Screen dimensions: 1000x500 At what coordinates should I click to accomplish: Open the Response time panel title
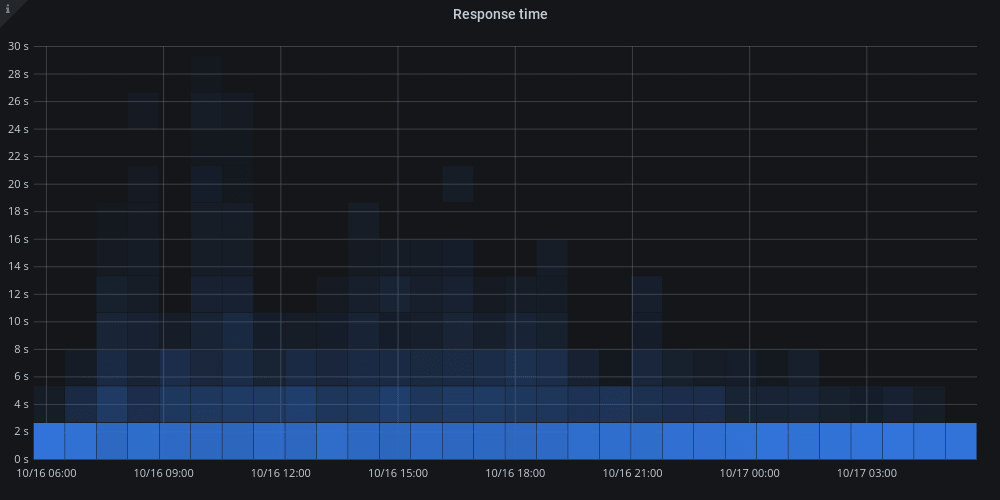tap(500, 14)
